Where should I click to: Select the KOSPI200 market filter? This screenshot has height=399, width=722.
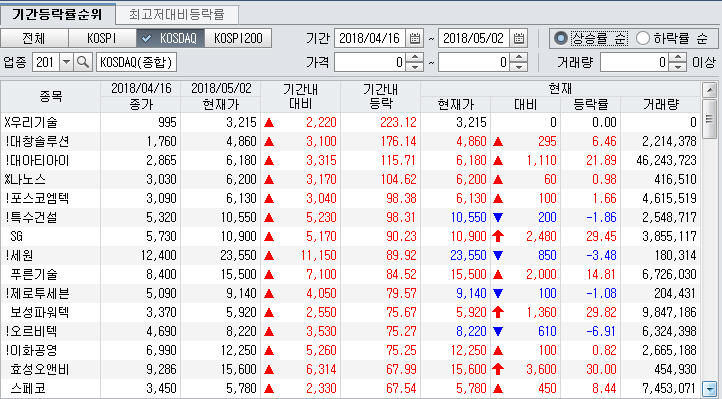[238, 38]
